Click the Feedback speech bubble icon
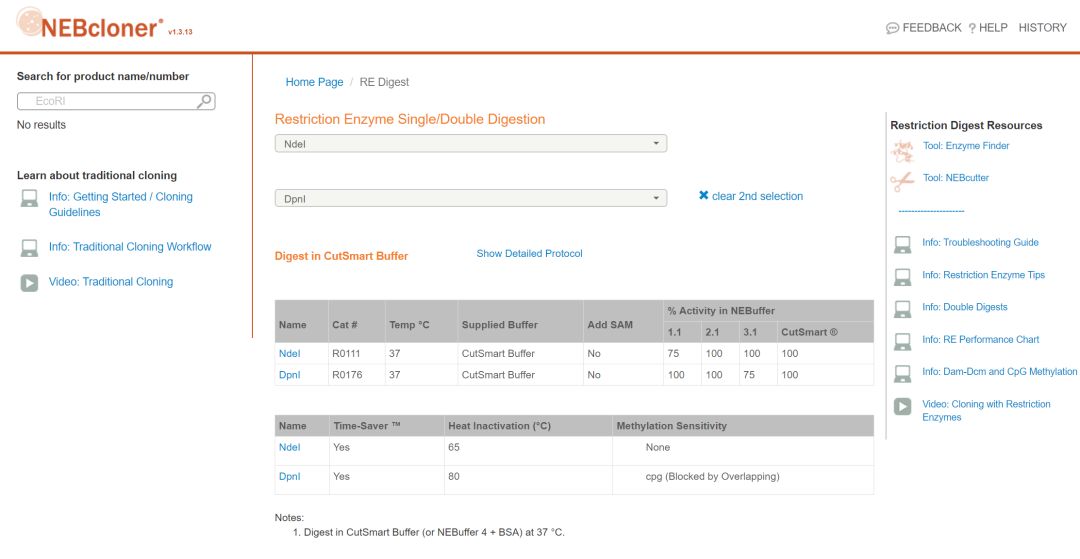 (892, 28)
